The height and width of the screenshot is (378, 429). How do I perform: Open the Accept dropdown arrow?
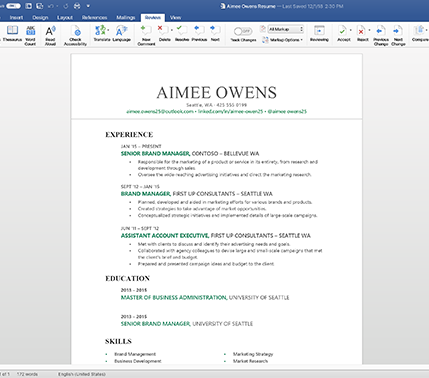coord(350,30)
